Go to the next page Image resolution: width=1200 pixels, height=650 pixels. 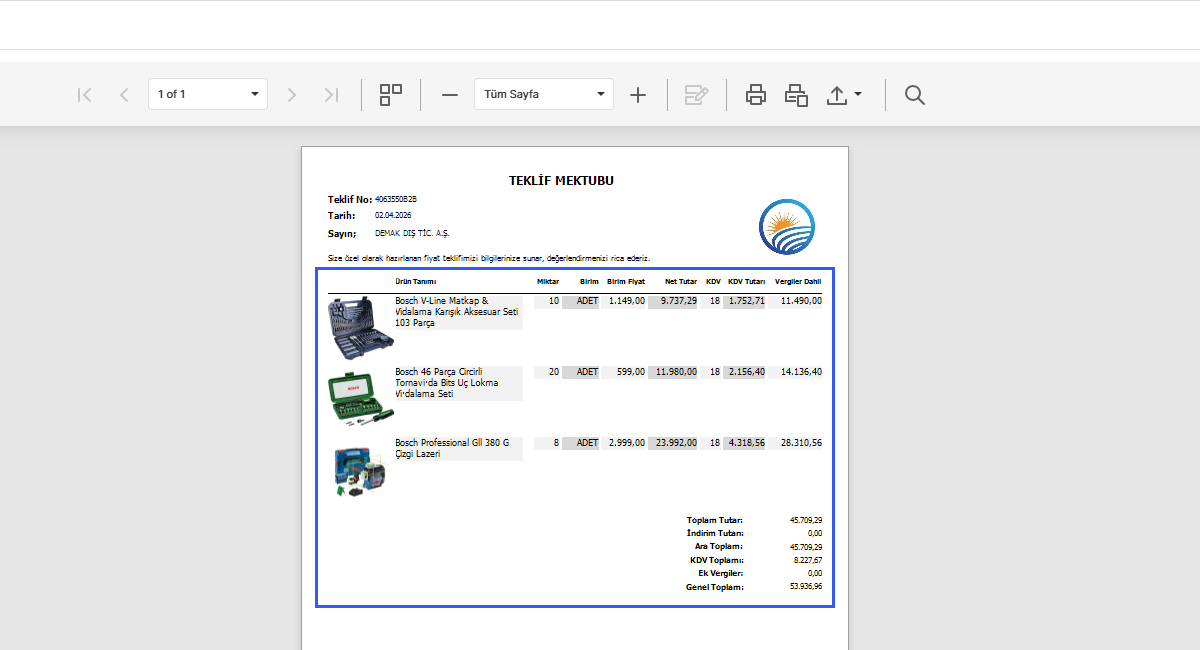pos(292,95)
